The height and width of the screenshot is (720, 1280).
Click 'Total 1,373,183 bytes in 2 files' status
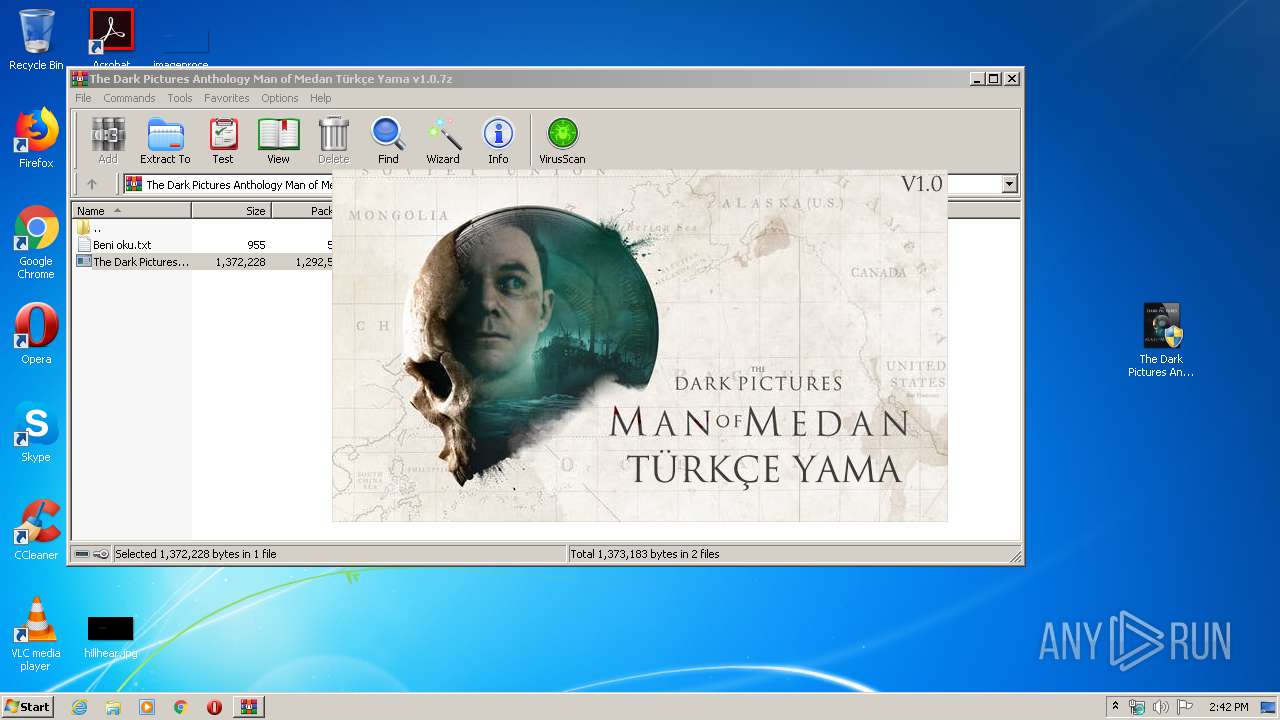[644, 554]
